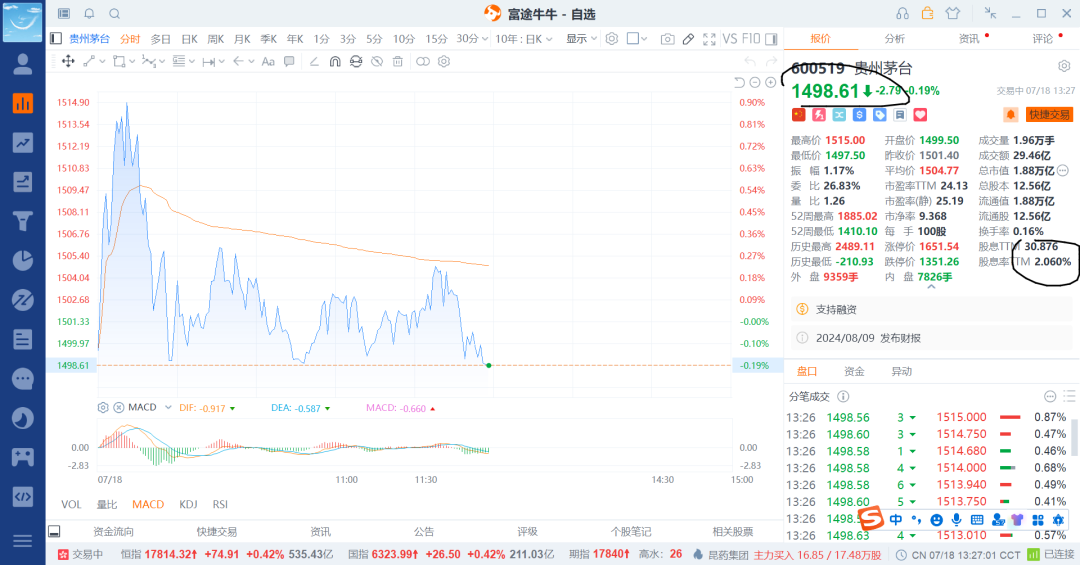Toggle the bottom panel collapse icon
The width and height of the screenshot is (1080, 565).
(x=54, y=531)
